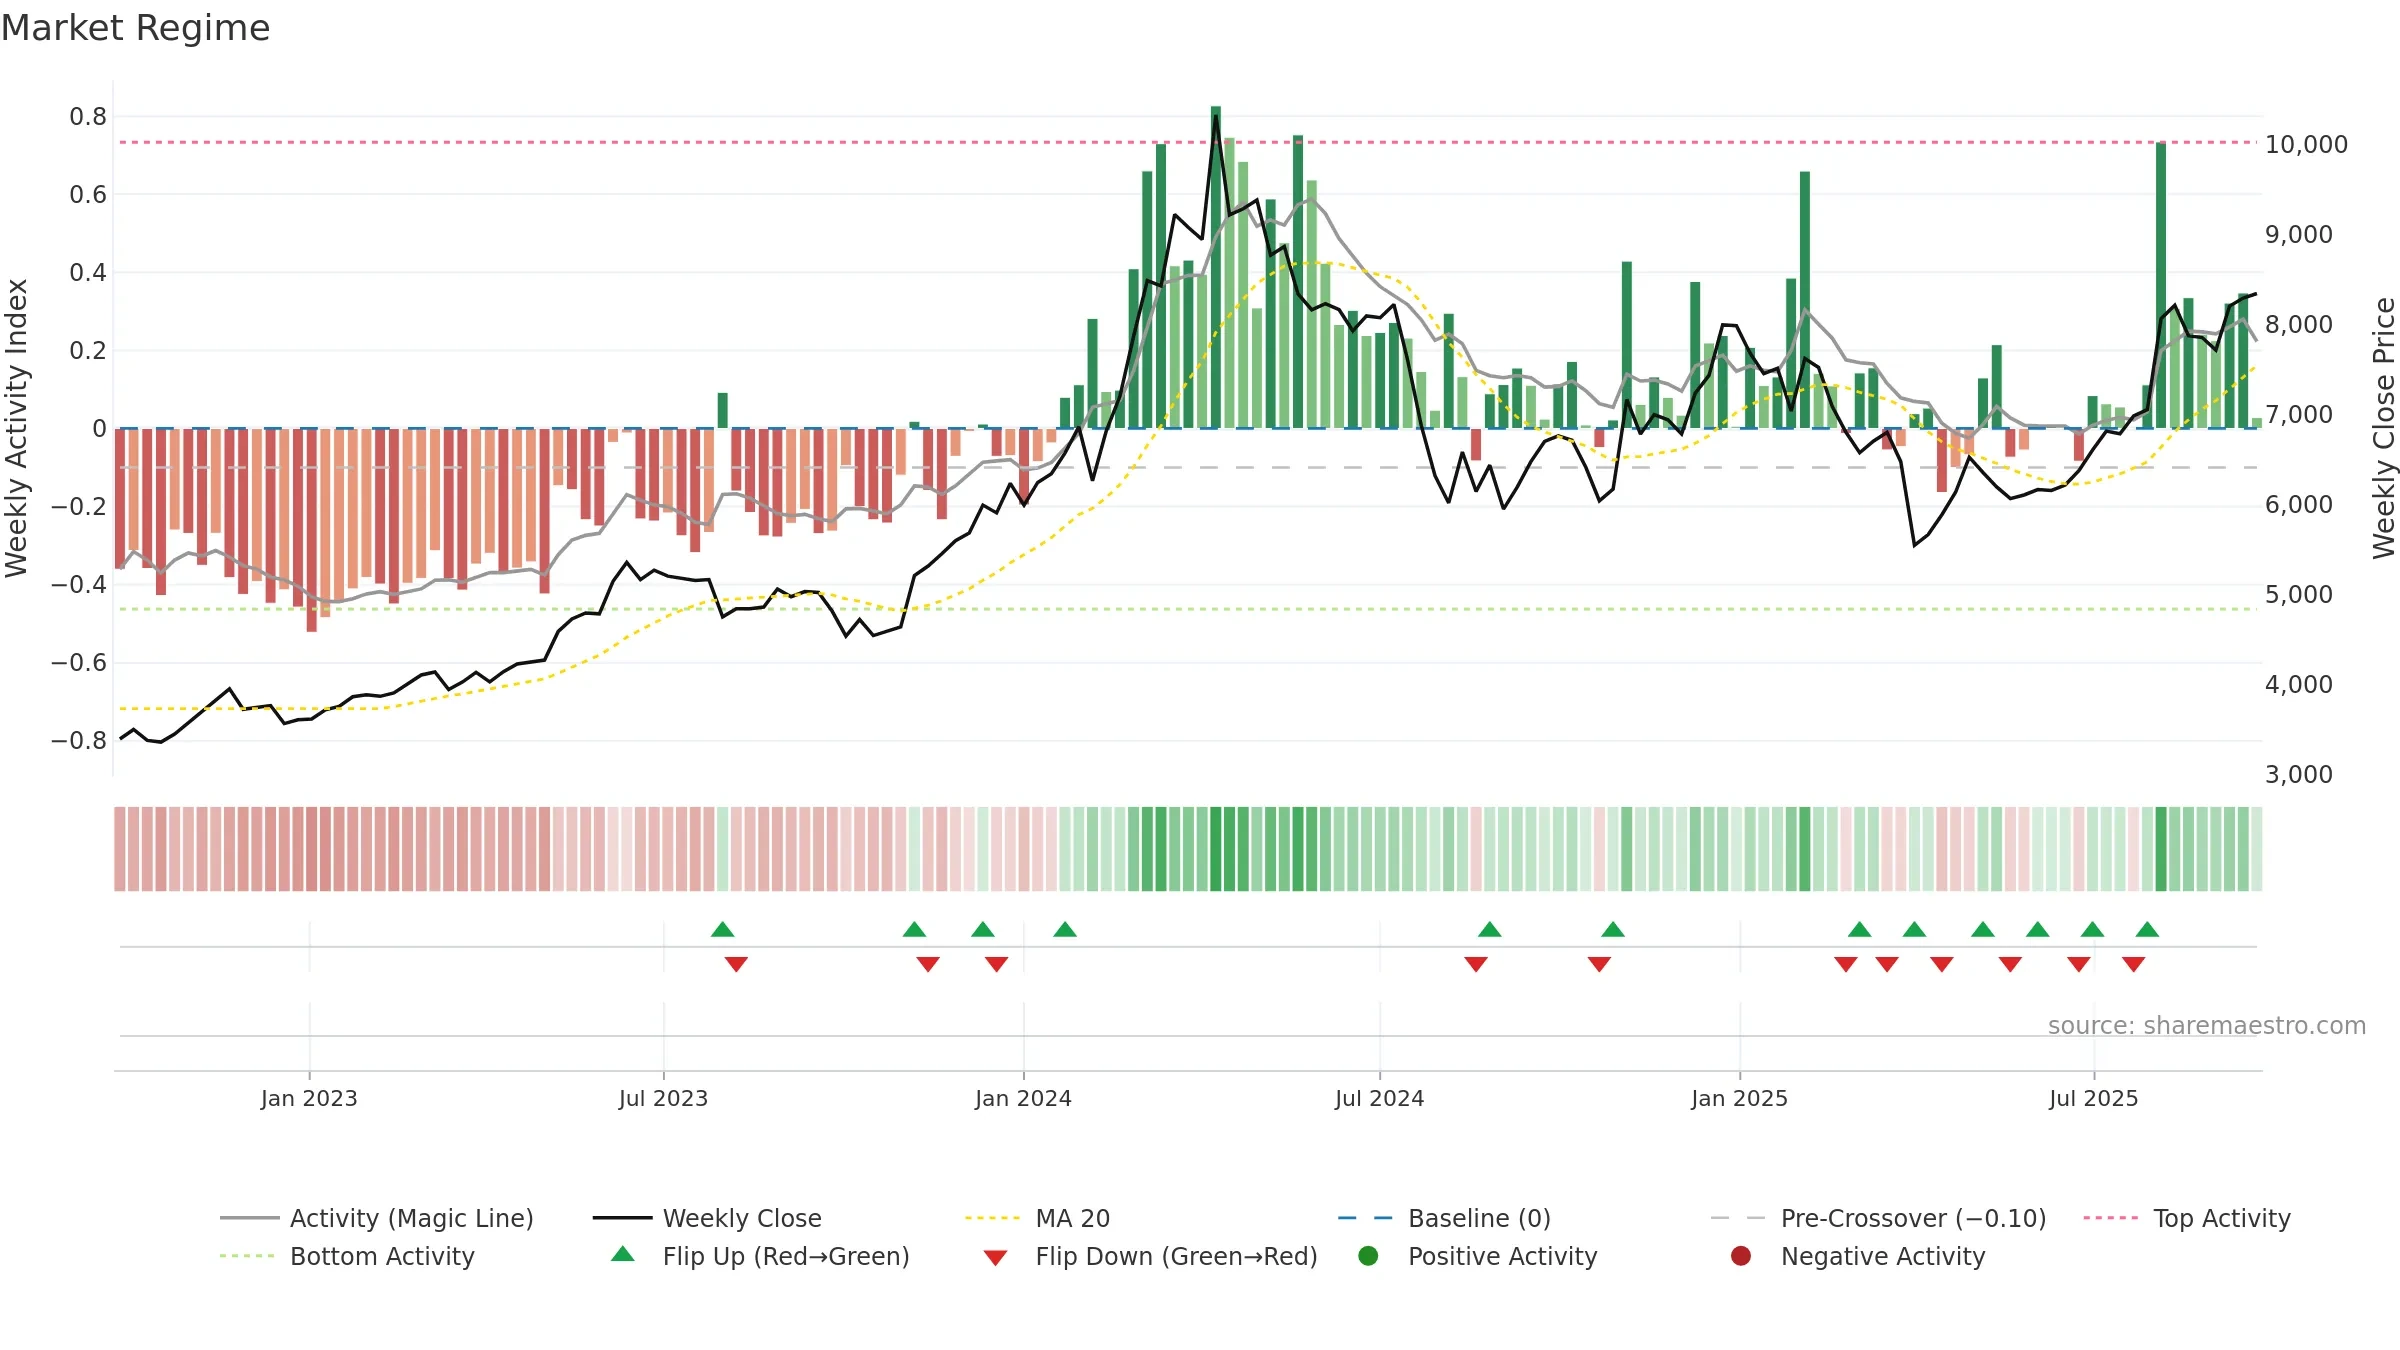Click the green flip-up triangle just after Jan 2024
The height and width of the screenshot is (1350, 2400).
1065,930
